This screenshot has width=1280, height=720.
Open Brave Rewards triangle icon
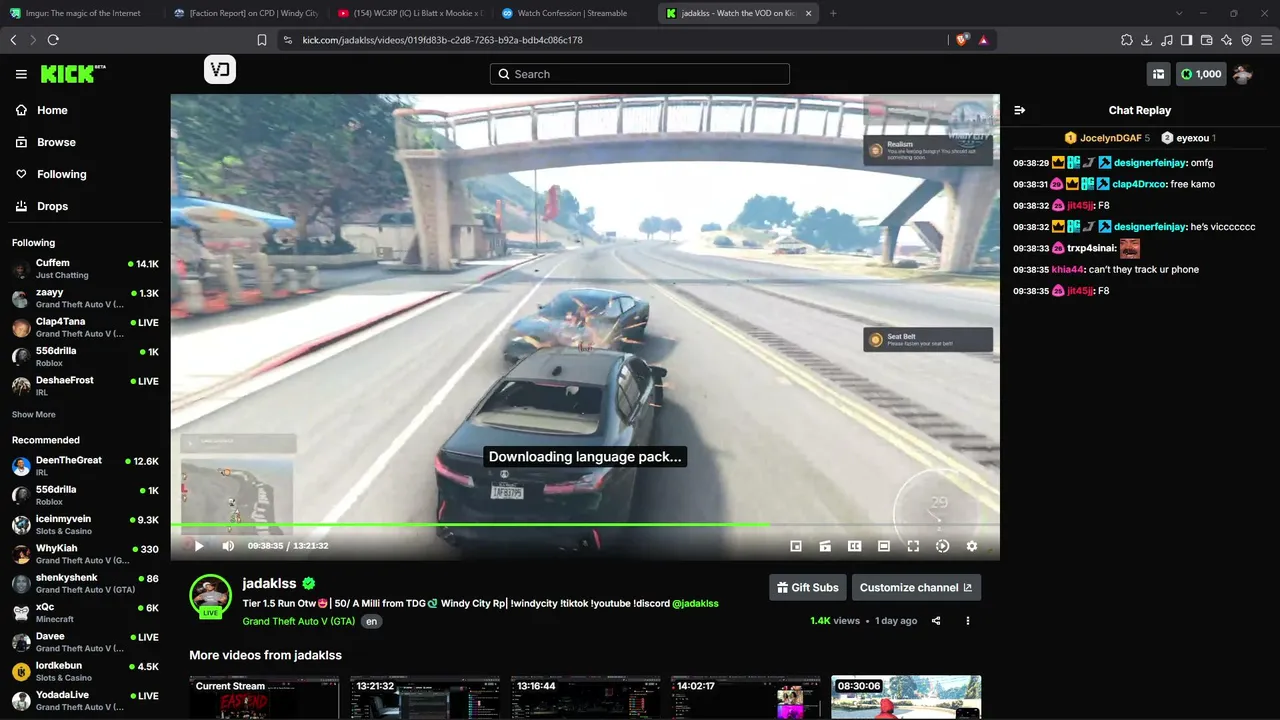[984, 40]
